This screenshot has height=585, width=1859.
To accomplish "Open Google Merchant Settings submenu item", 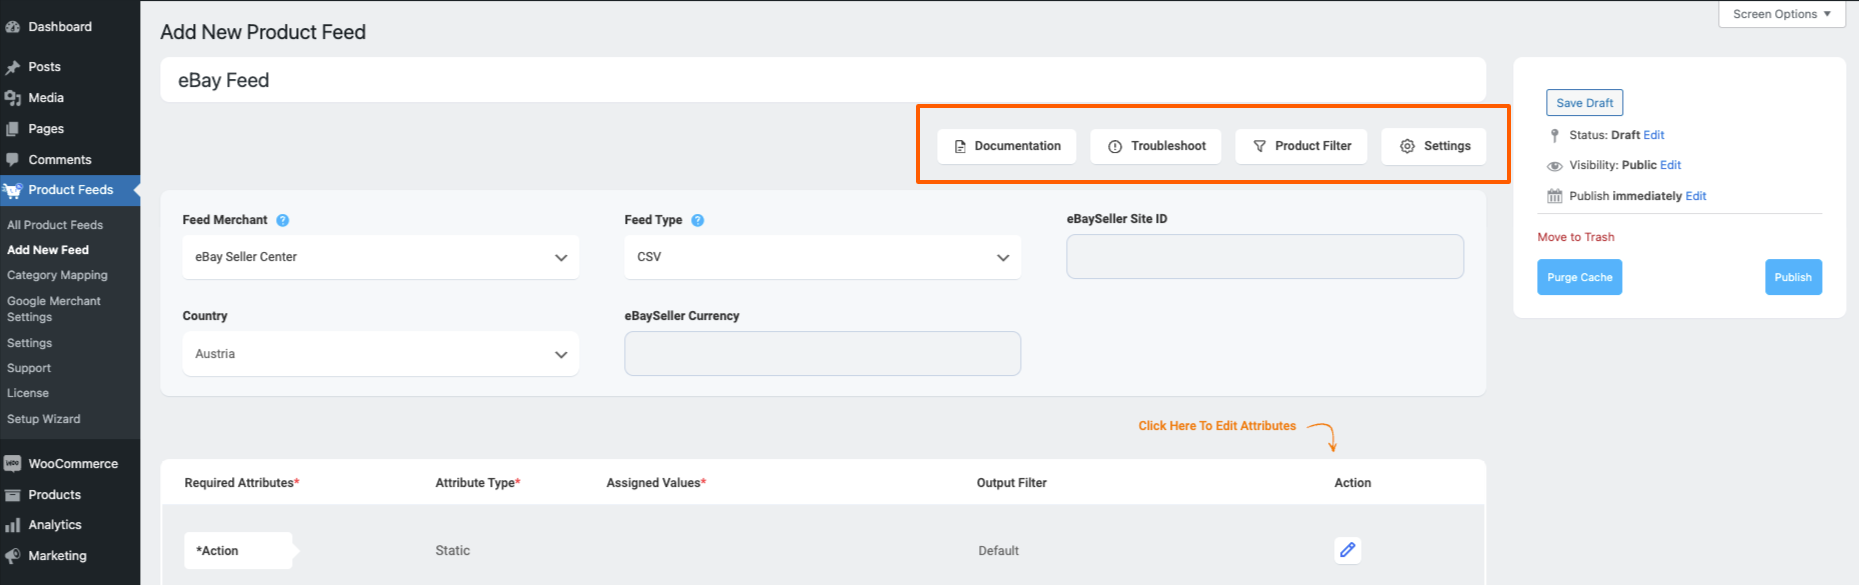I will tap(54, 309).
